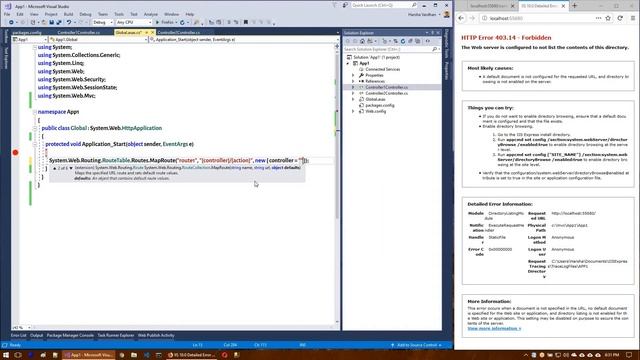Click the Show All Files icon in Solution Explorer
The image size is (640, 360).
click(417, 41)
